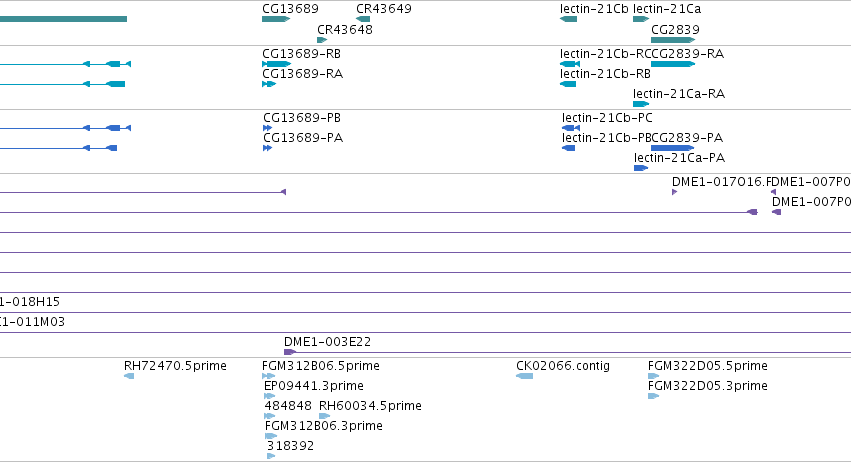Click the CG2839 gene label

(x=675, y=29)
